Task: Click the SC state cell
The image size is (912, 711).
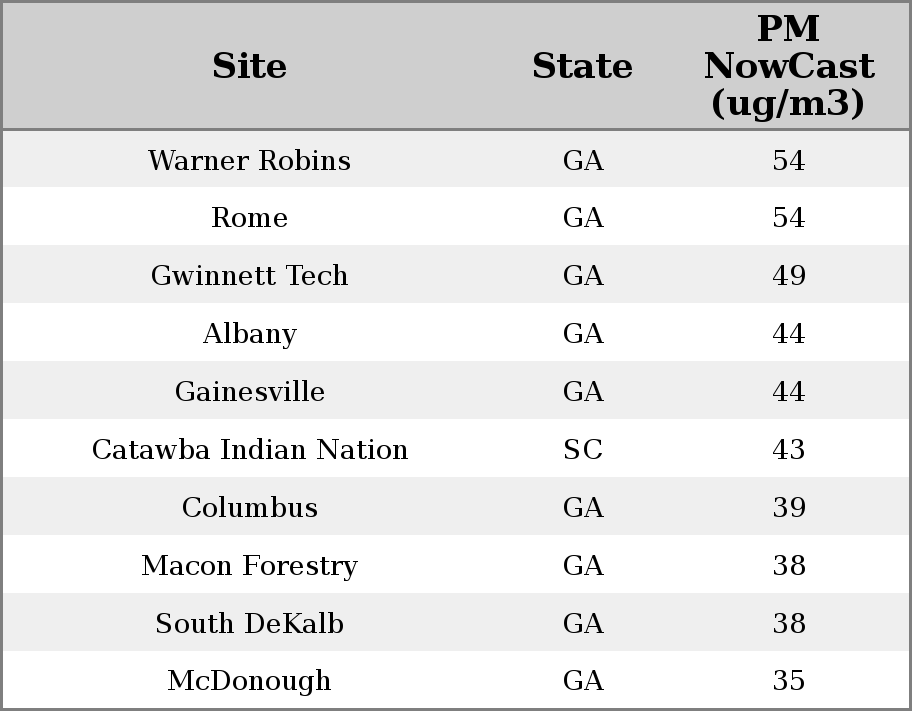Action: coord(582,450)
